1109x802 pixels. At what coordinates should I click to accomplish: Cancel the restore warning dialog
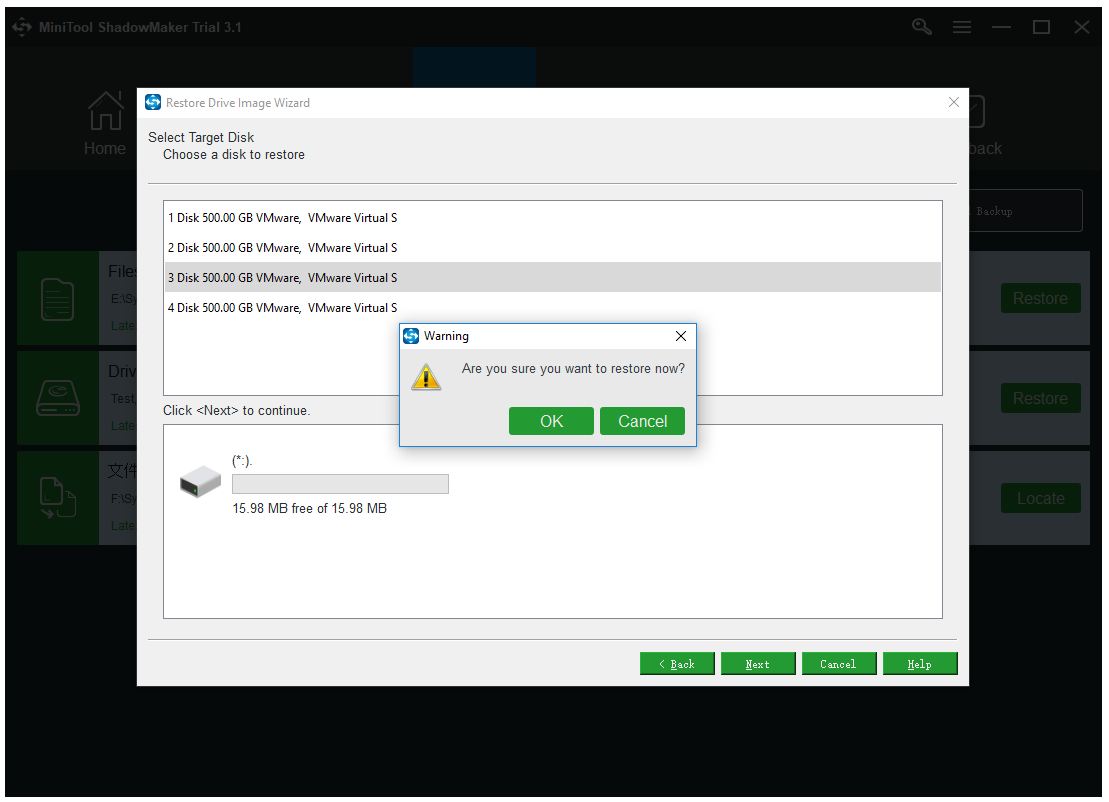click(642, 421)
